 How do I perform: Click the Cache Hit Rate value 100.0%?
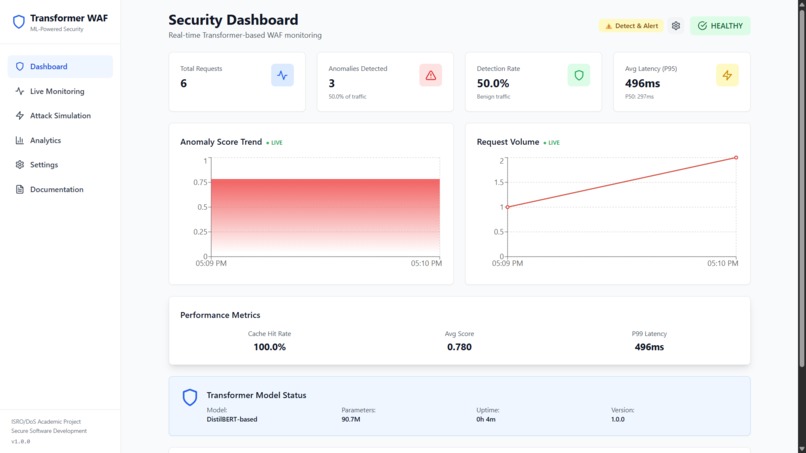(x=269, y=347)
